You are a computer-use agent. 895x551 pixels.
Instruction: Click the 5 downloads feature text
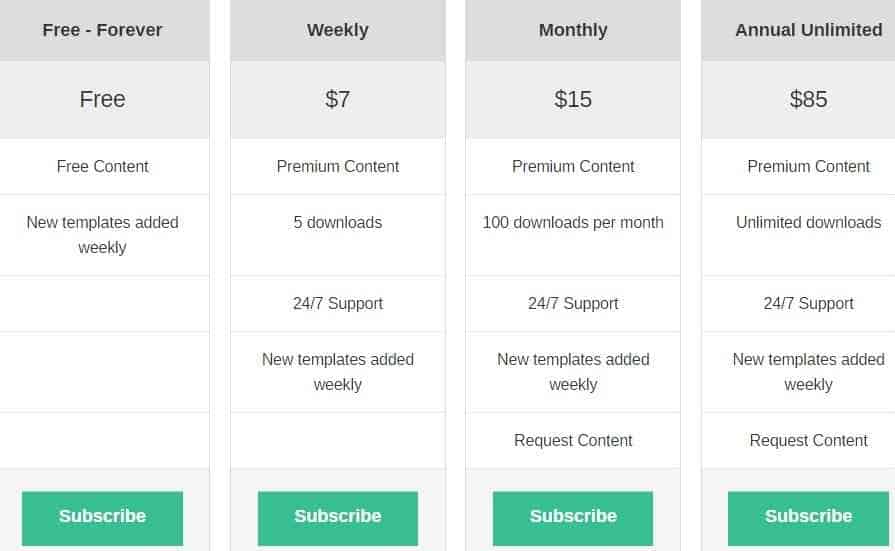click(338, 222)
